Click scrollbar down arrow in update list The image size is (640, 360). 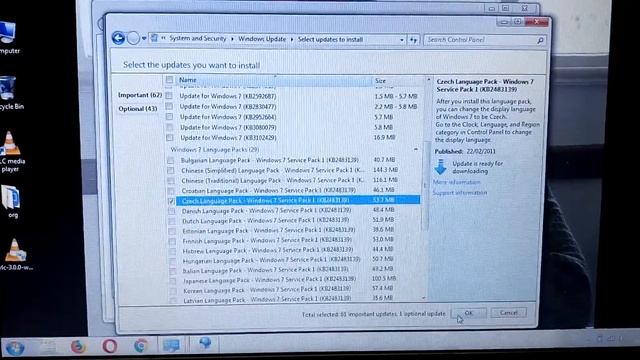(424, 298)
